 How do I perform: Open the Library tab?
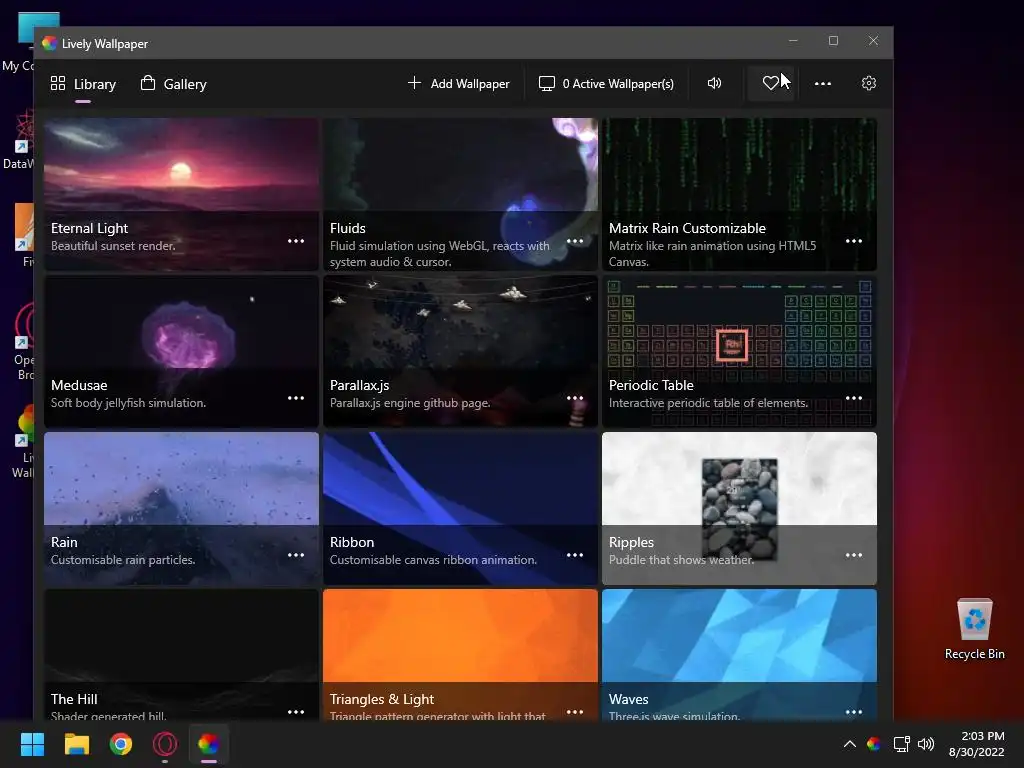83,84
